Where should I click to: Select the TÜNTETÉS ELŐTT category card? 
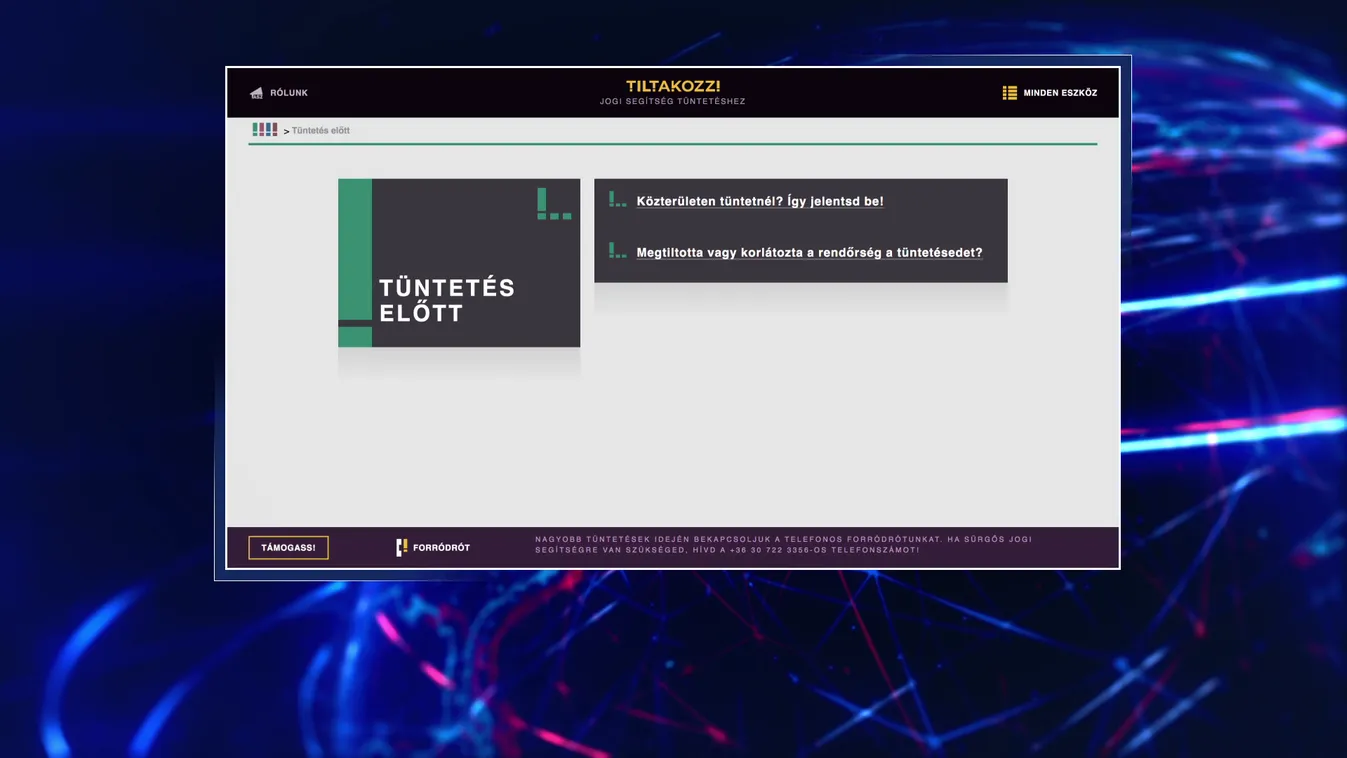[459, 262]
